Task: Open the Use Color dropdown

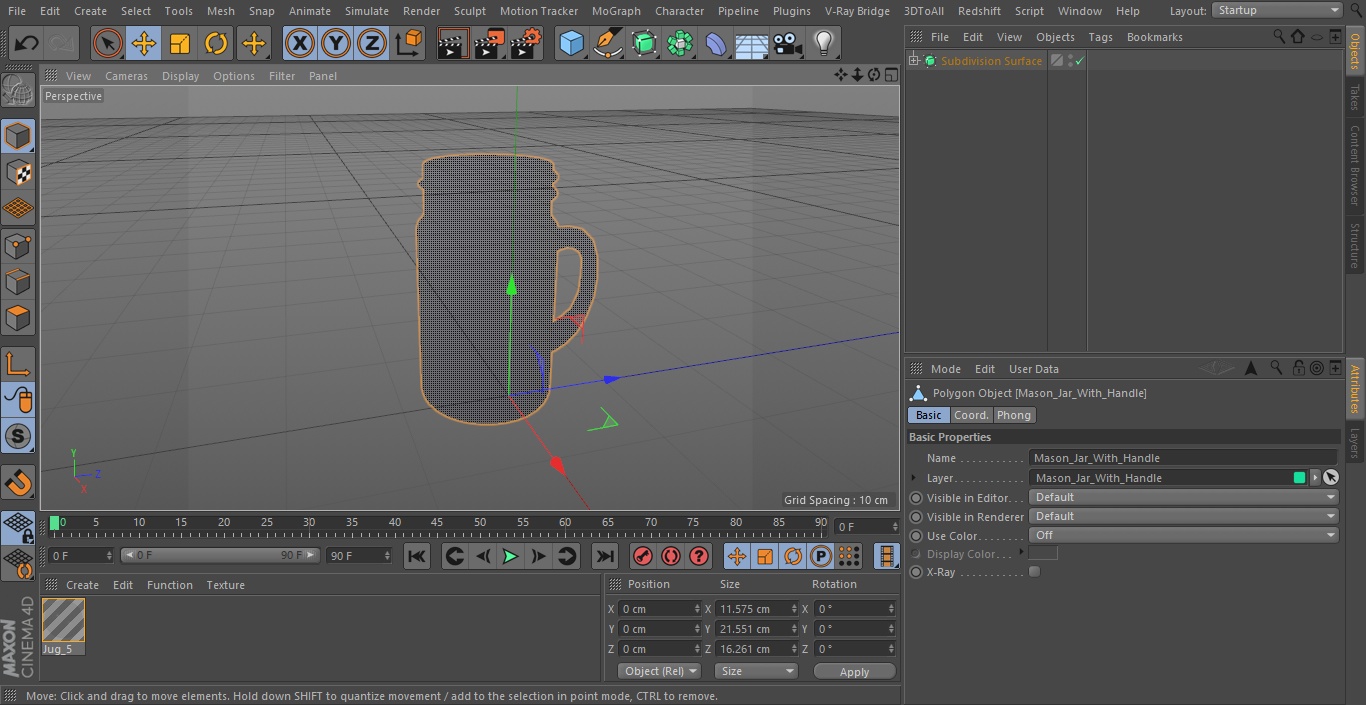Action: [1183, 535]
